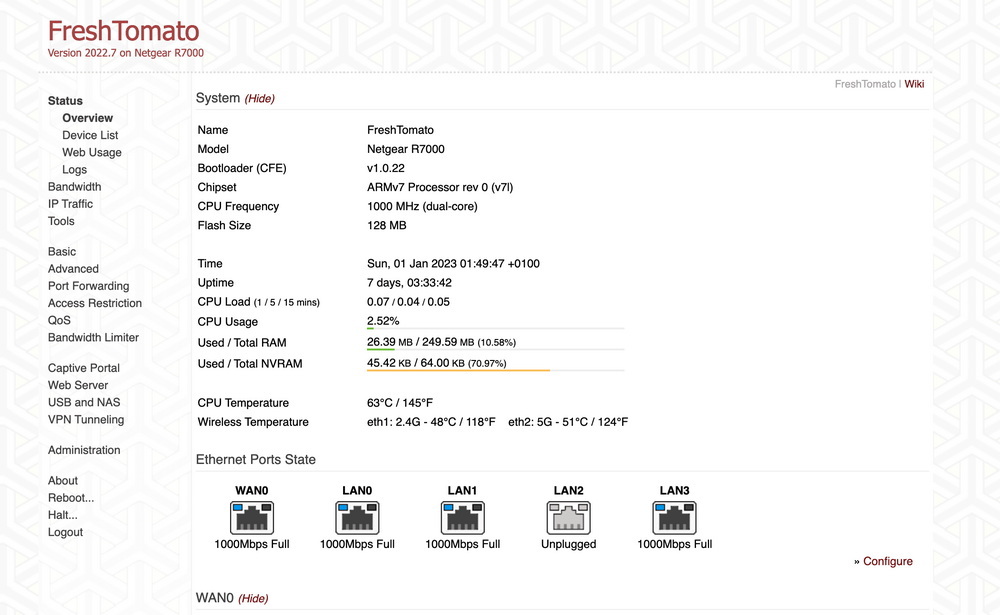Click the LAN1 ethernet port icon
This screenshot has height=615, width=1000.
click(462, 517)
